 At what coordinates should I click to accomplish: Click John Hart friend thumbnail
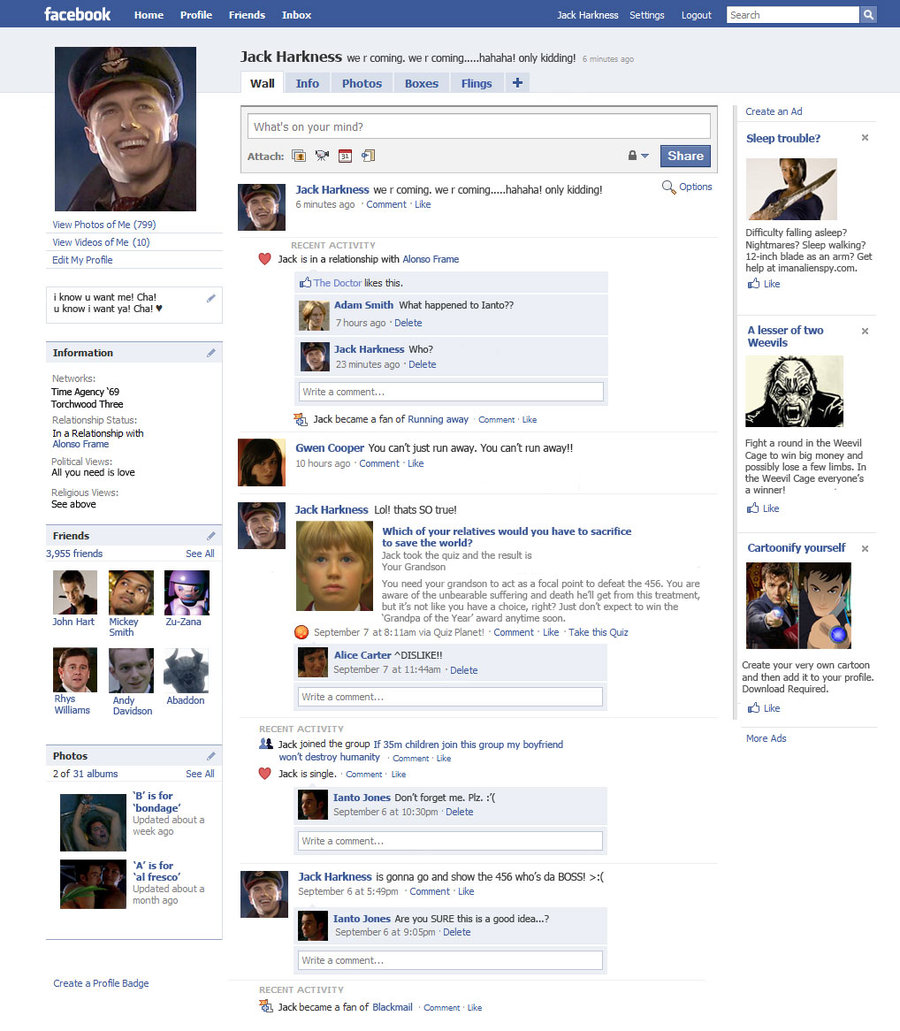(x=74, y=592)
